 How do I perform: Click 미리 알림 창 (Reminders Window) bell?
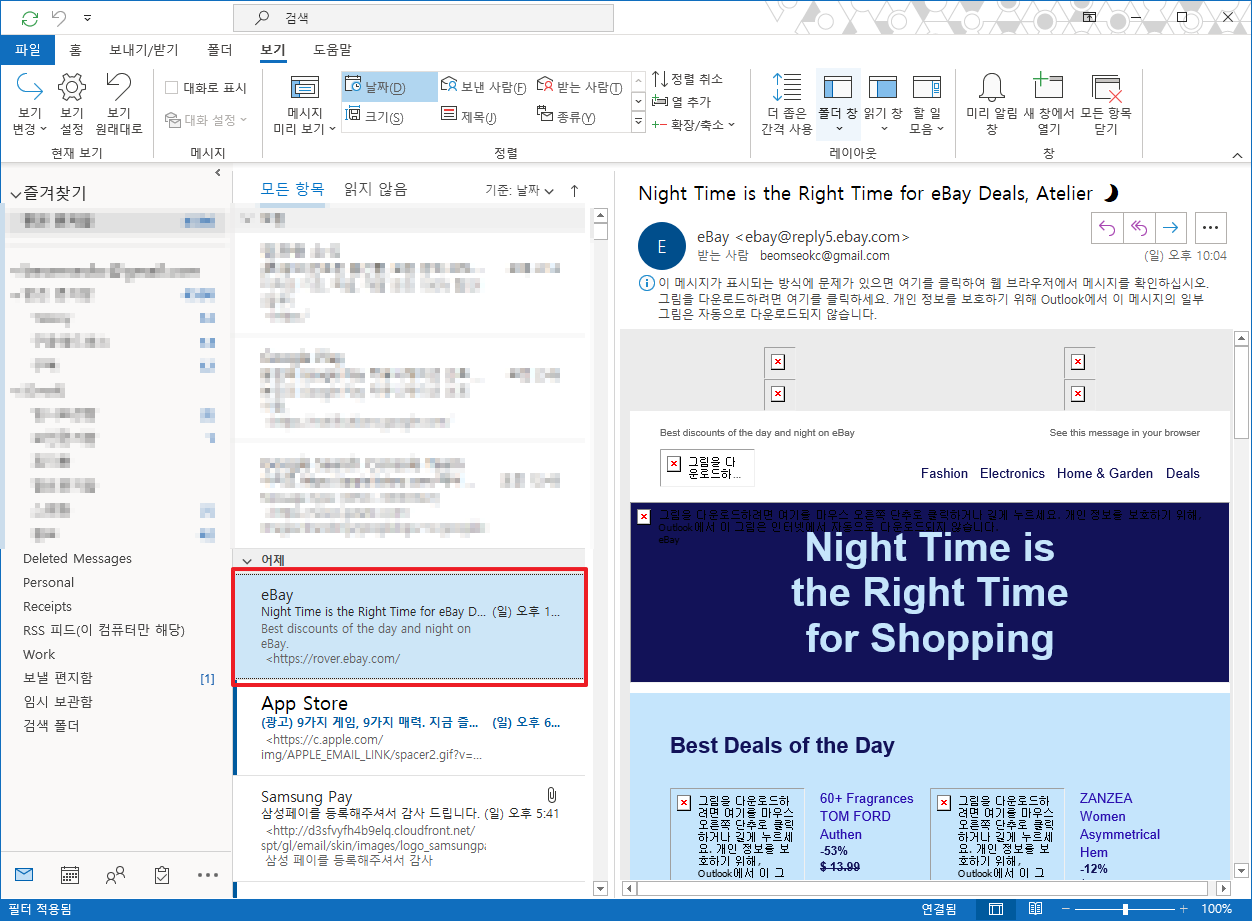pyautogui.click(x=991, y=105)
